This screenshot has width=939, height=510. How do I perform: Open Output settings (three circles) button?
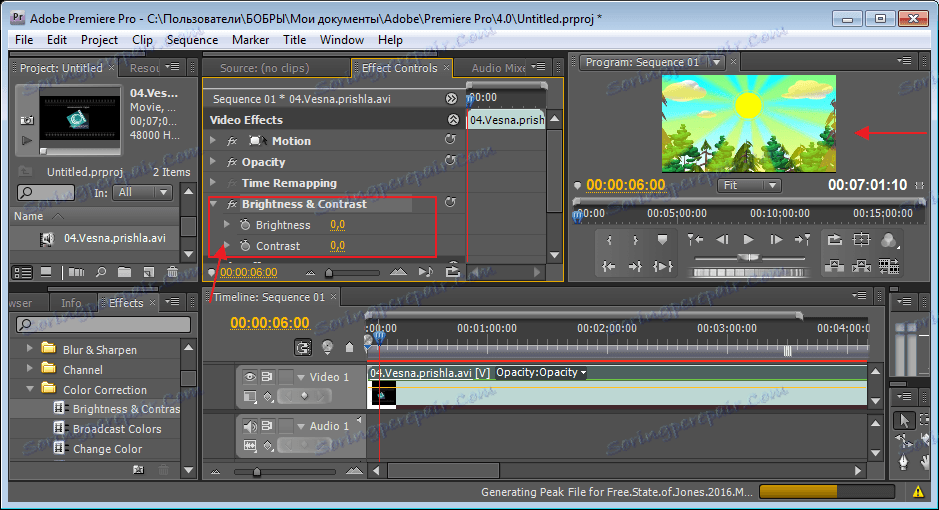[x=889, y=240]
